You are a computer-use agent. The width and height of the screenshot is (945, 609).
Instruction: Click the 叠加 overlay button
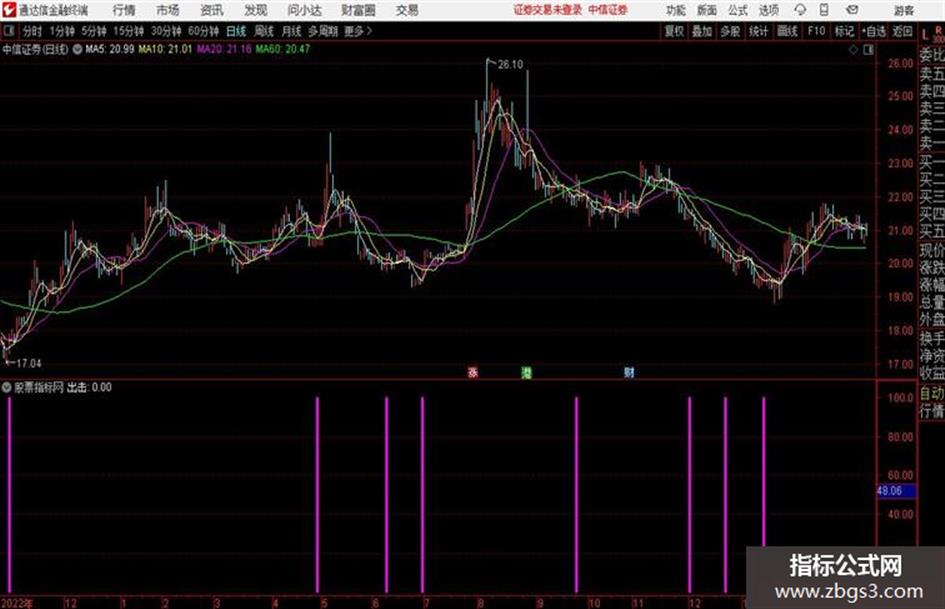click(702, 31)
